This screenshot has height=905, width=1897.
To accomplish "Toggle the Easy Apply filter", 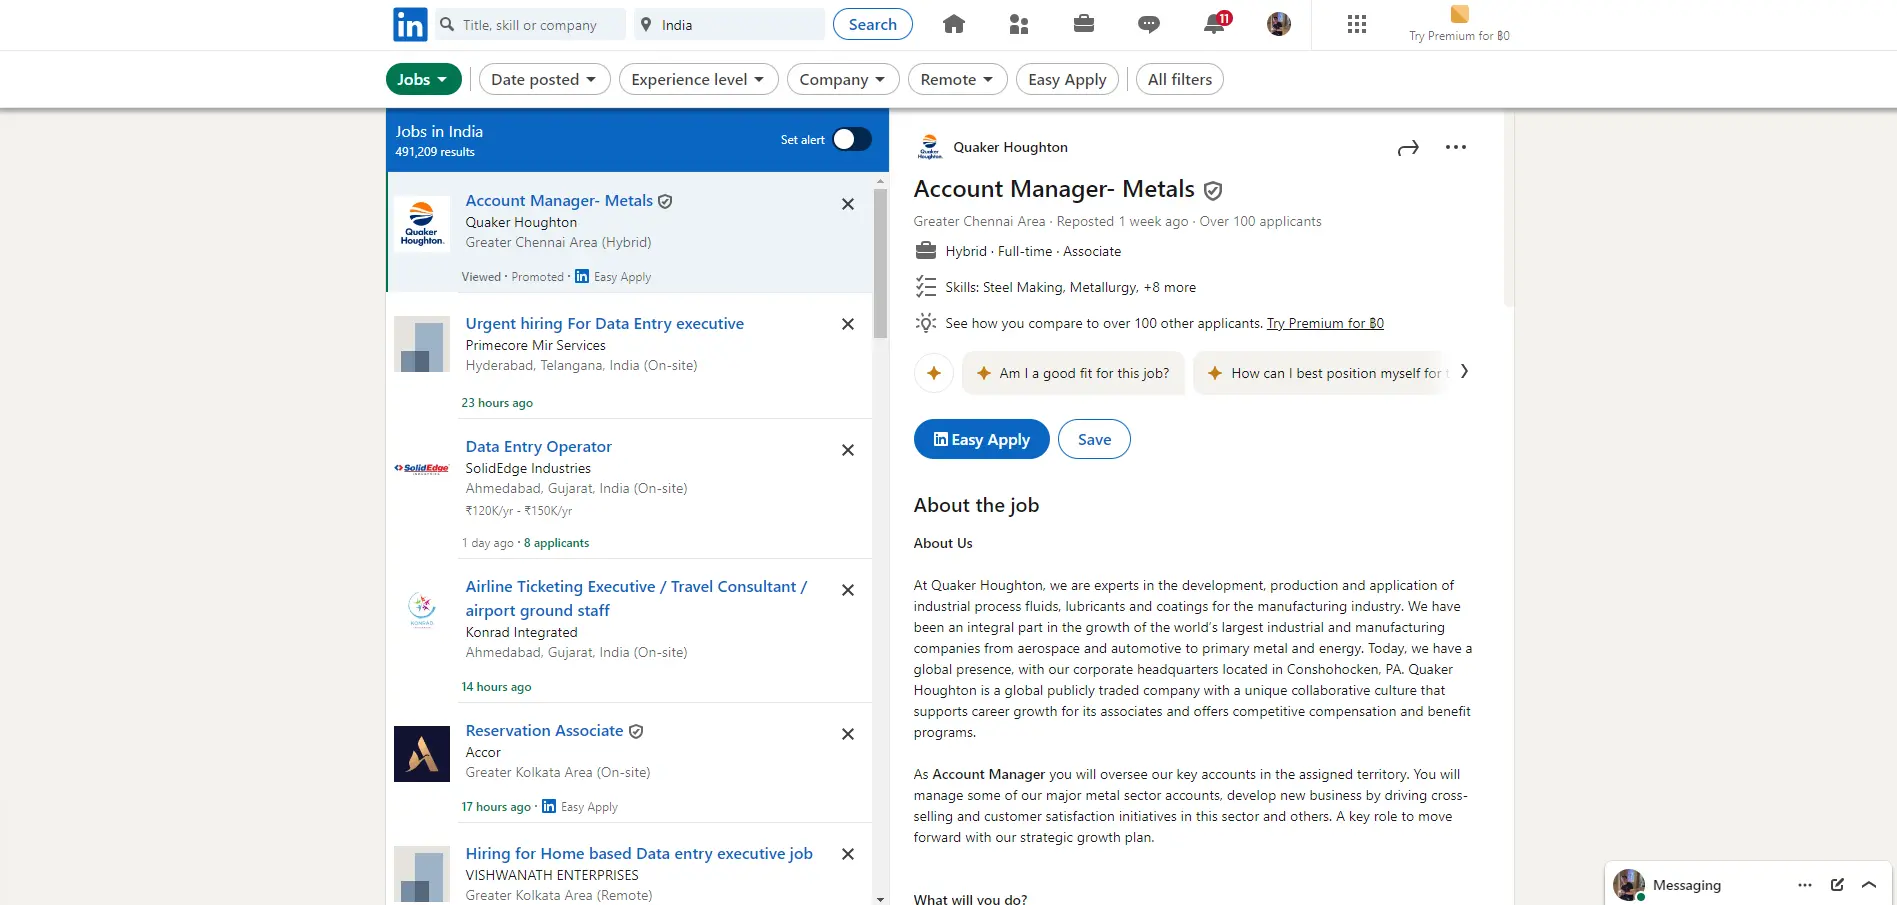I will pyautogui.click(x=1067, y=79).
